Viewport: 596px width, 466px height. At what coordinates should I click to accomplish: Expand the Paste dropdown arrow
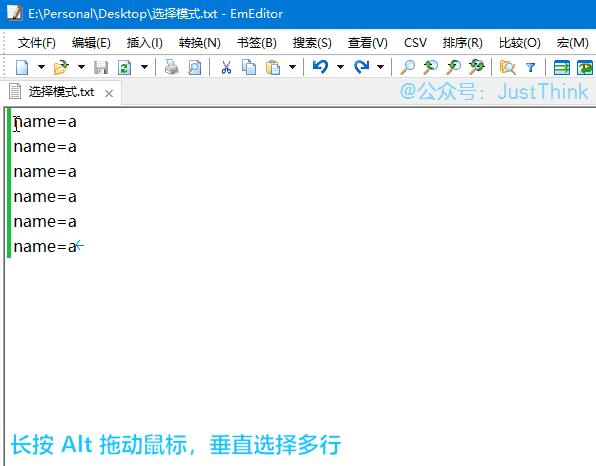click(x=292, y=67)
